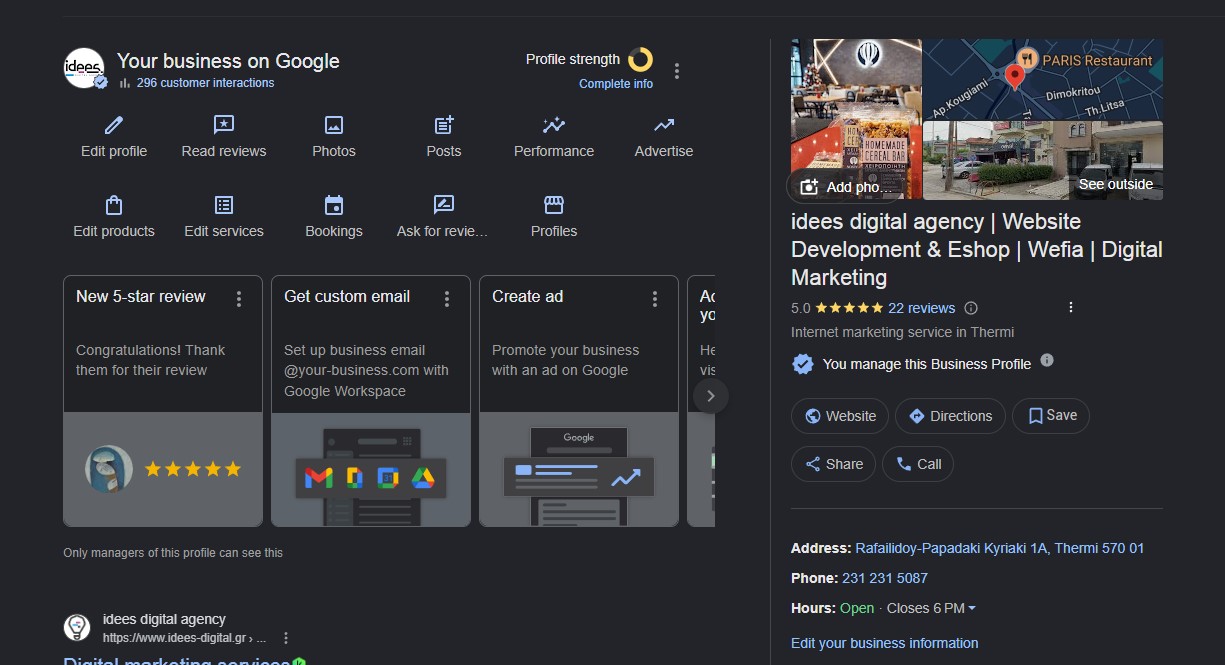Click phone number 231 231 5087

click(x=885, y=578)
